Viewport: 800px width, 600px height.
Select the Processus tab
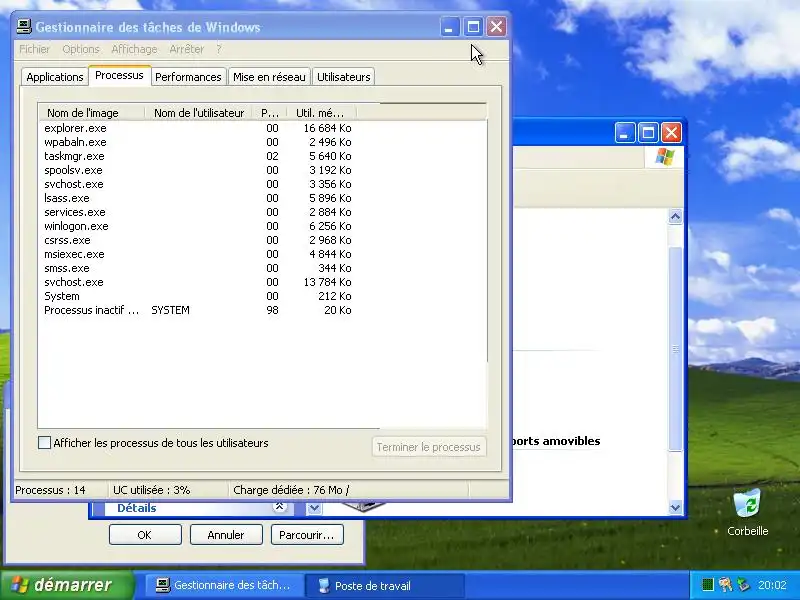(x=119, y=76)
